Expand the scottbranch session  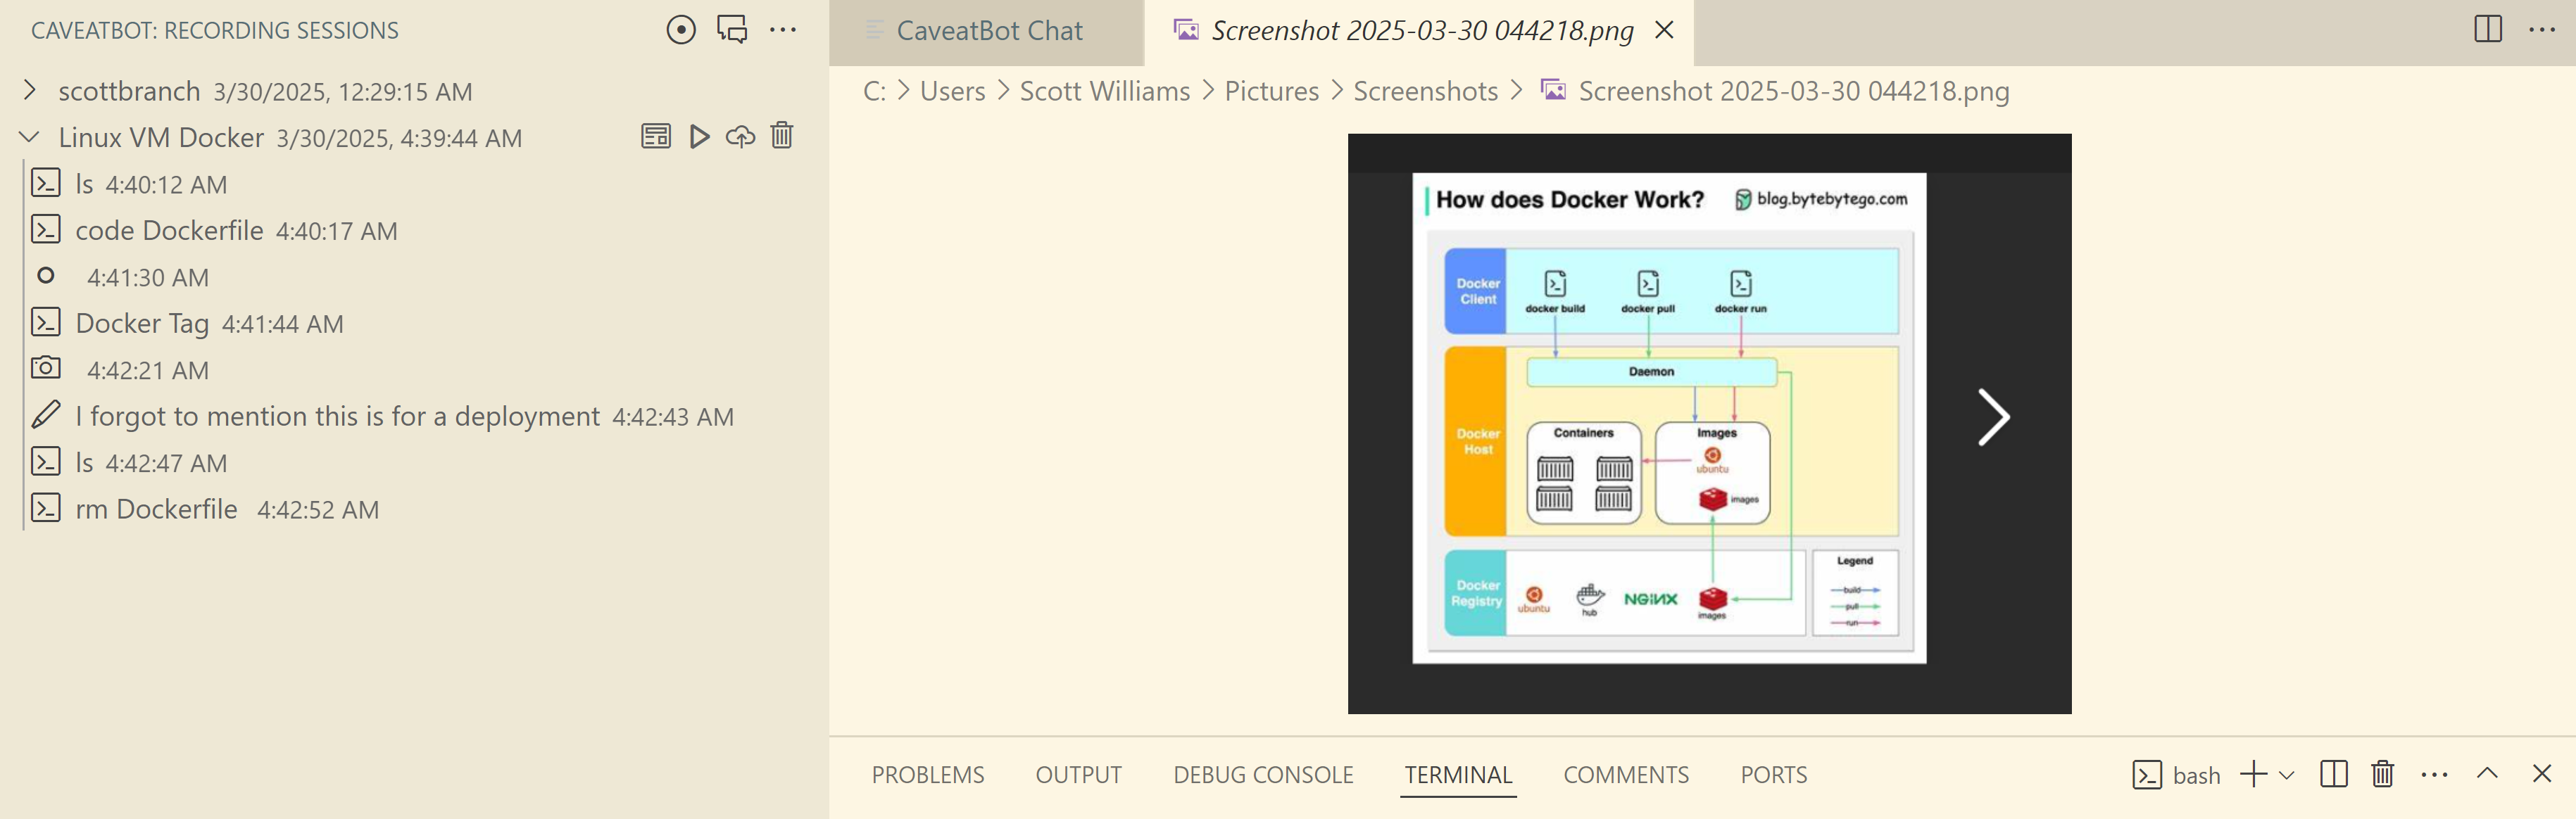click(30, 91)
